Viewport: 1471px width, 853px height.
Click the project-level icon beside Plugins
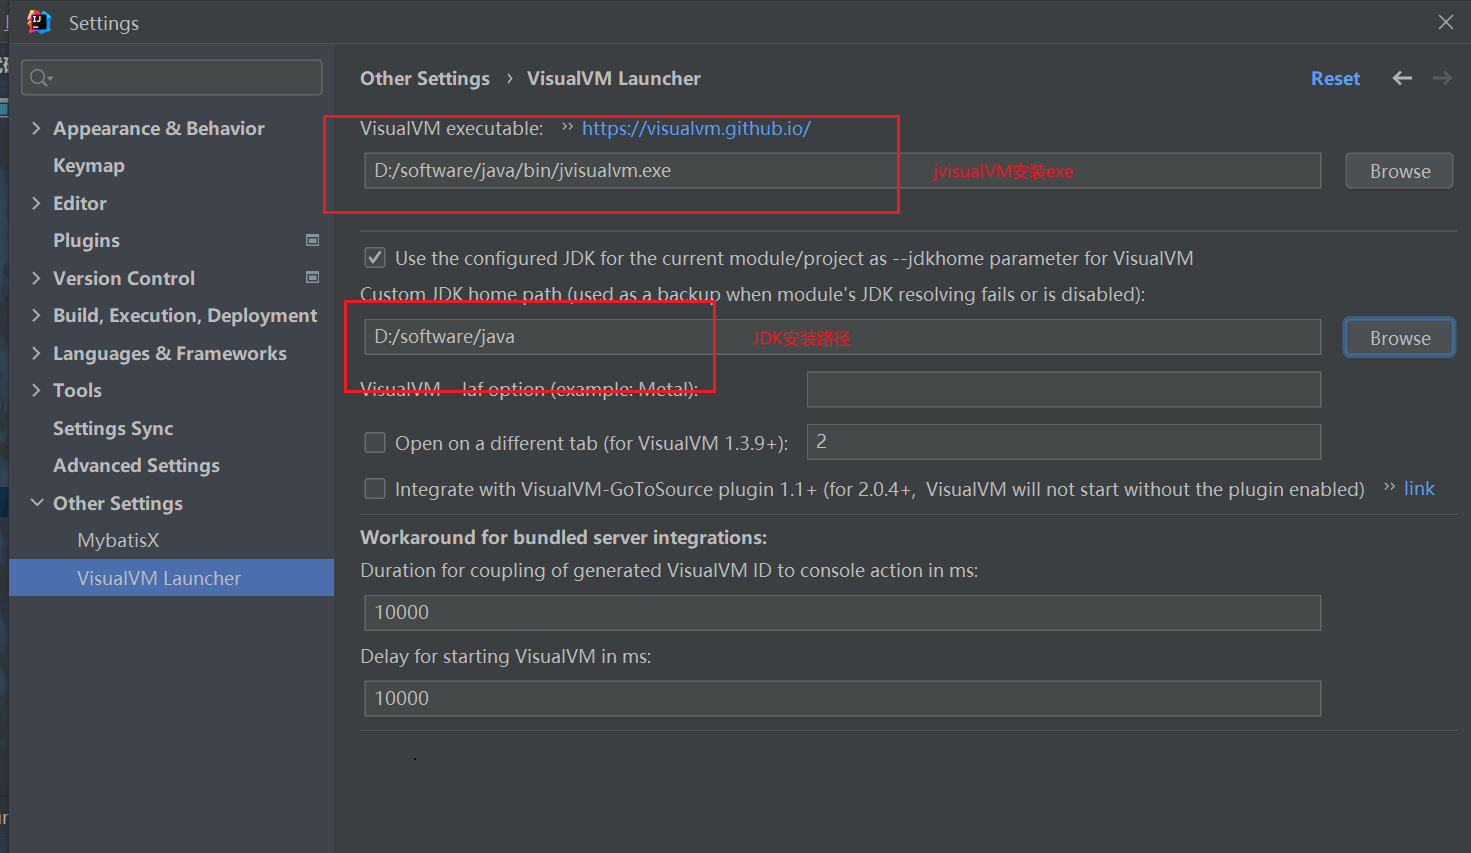[x=312, y=240]
